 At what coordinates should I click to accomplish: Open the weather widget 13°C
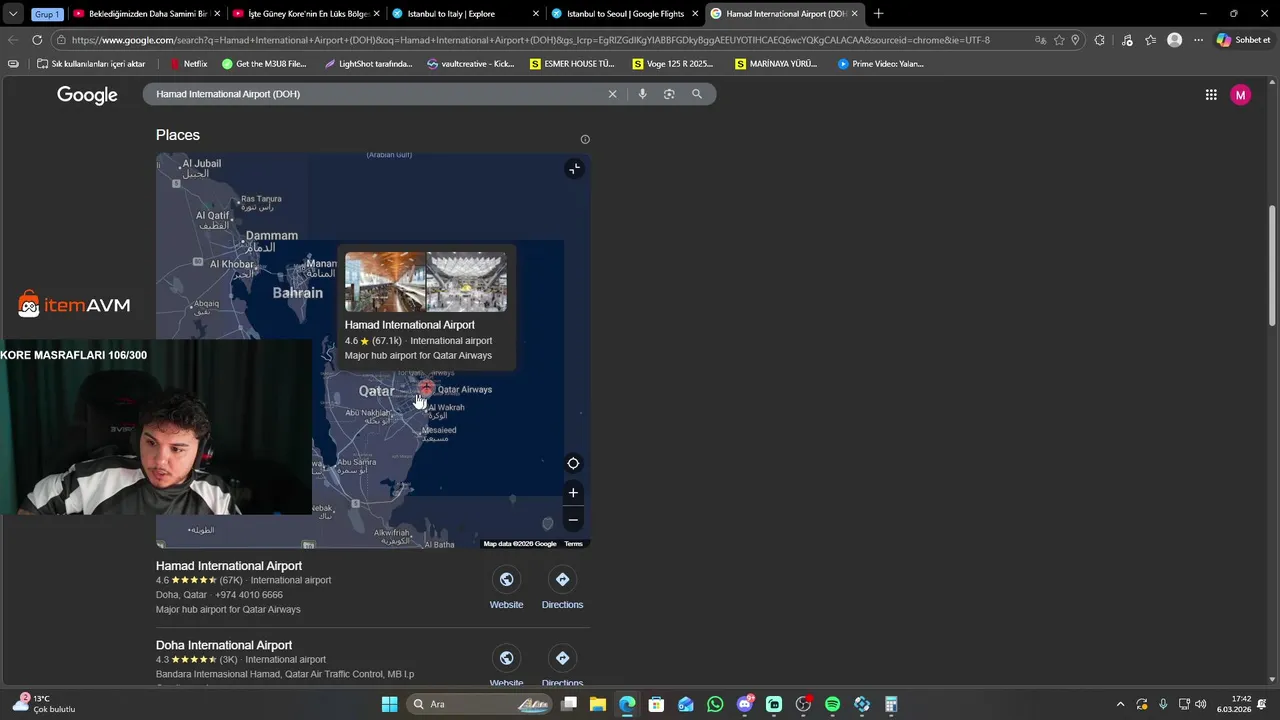(x=45, y=704)
